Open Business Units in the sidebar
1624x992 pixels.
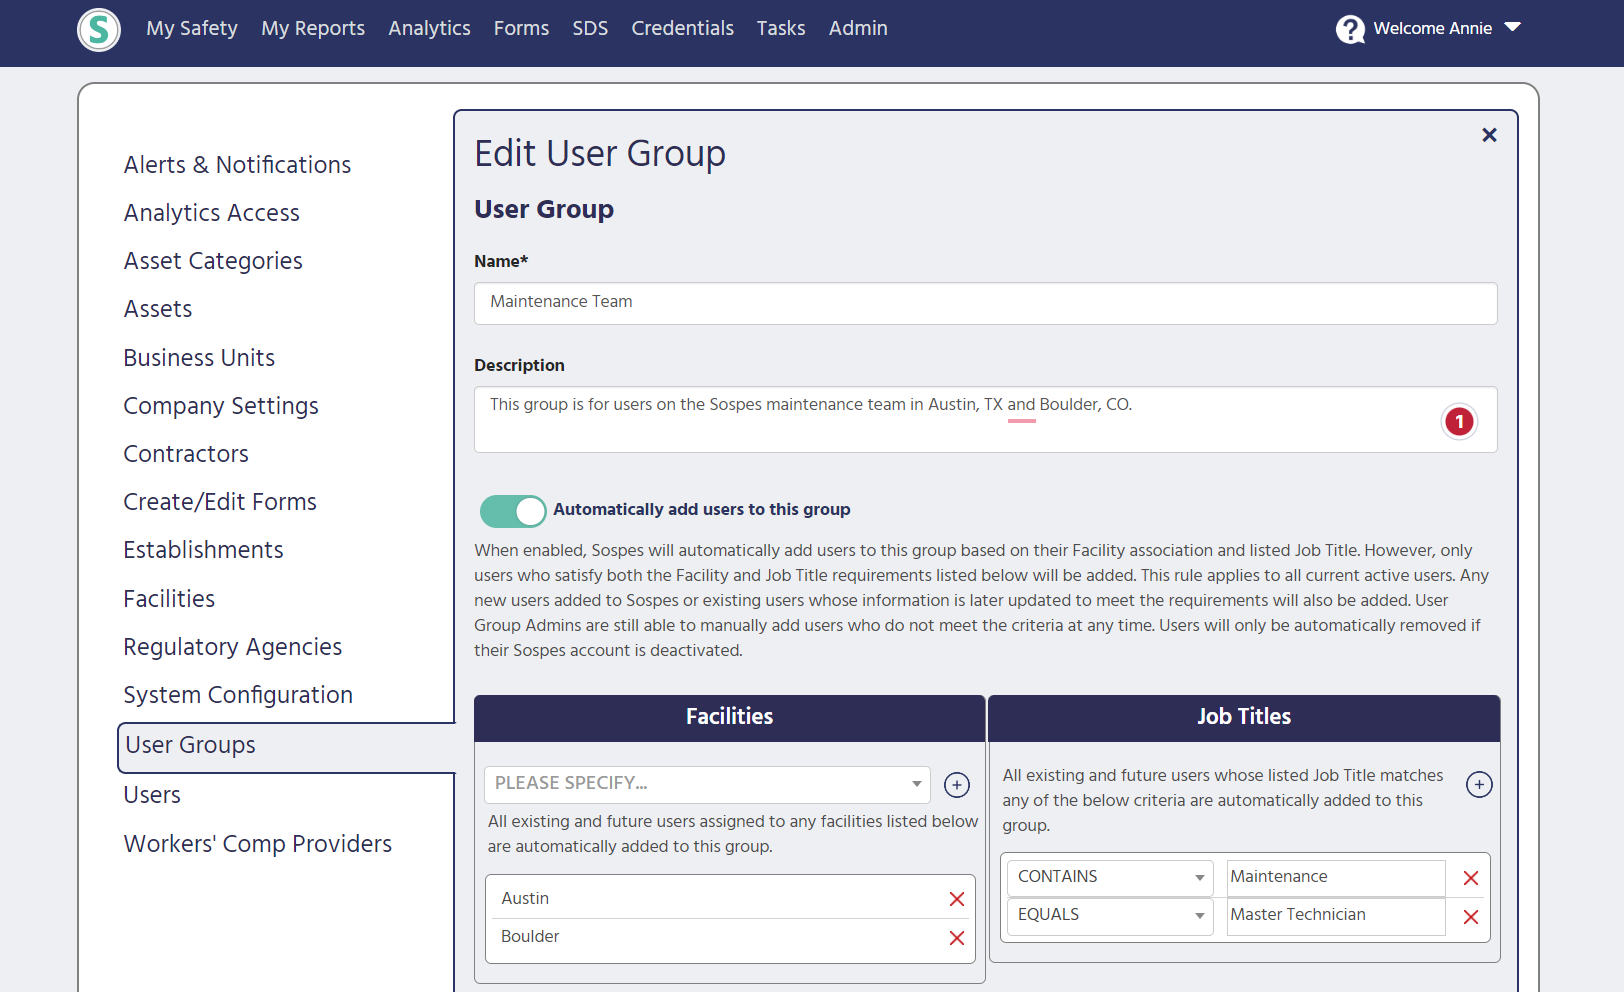pyautogui.click(x=199, y=358)
